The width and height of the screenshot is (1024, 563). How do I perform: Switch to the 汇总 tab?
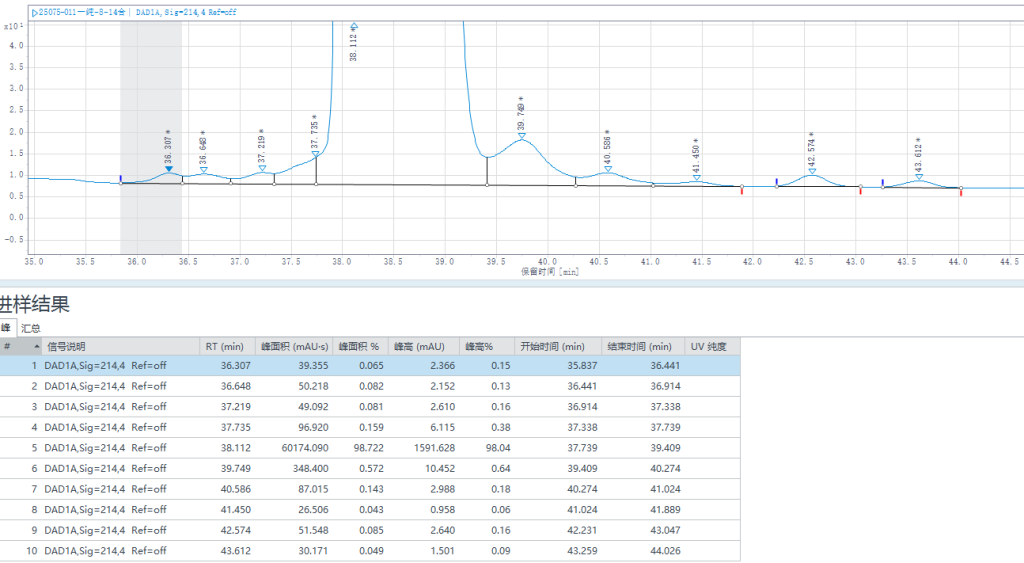pos(31,328)
